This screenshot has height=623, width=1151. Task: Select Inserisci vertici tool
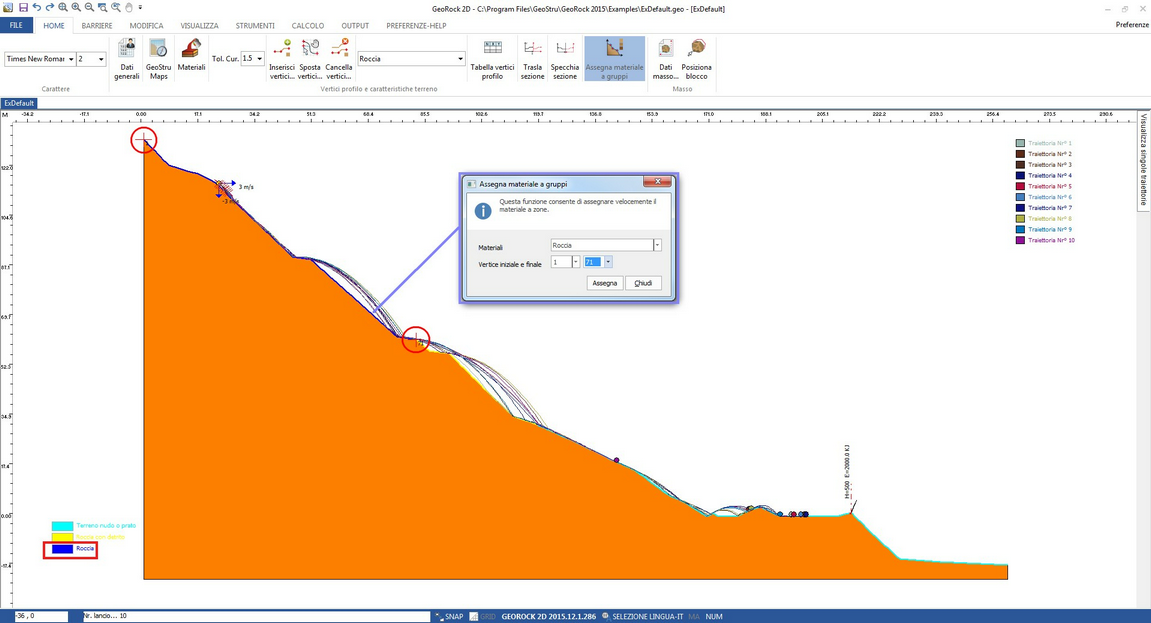click(282, 59)
